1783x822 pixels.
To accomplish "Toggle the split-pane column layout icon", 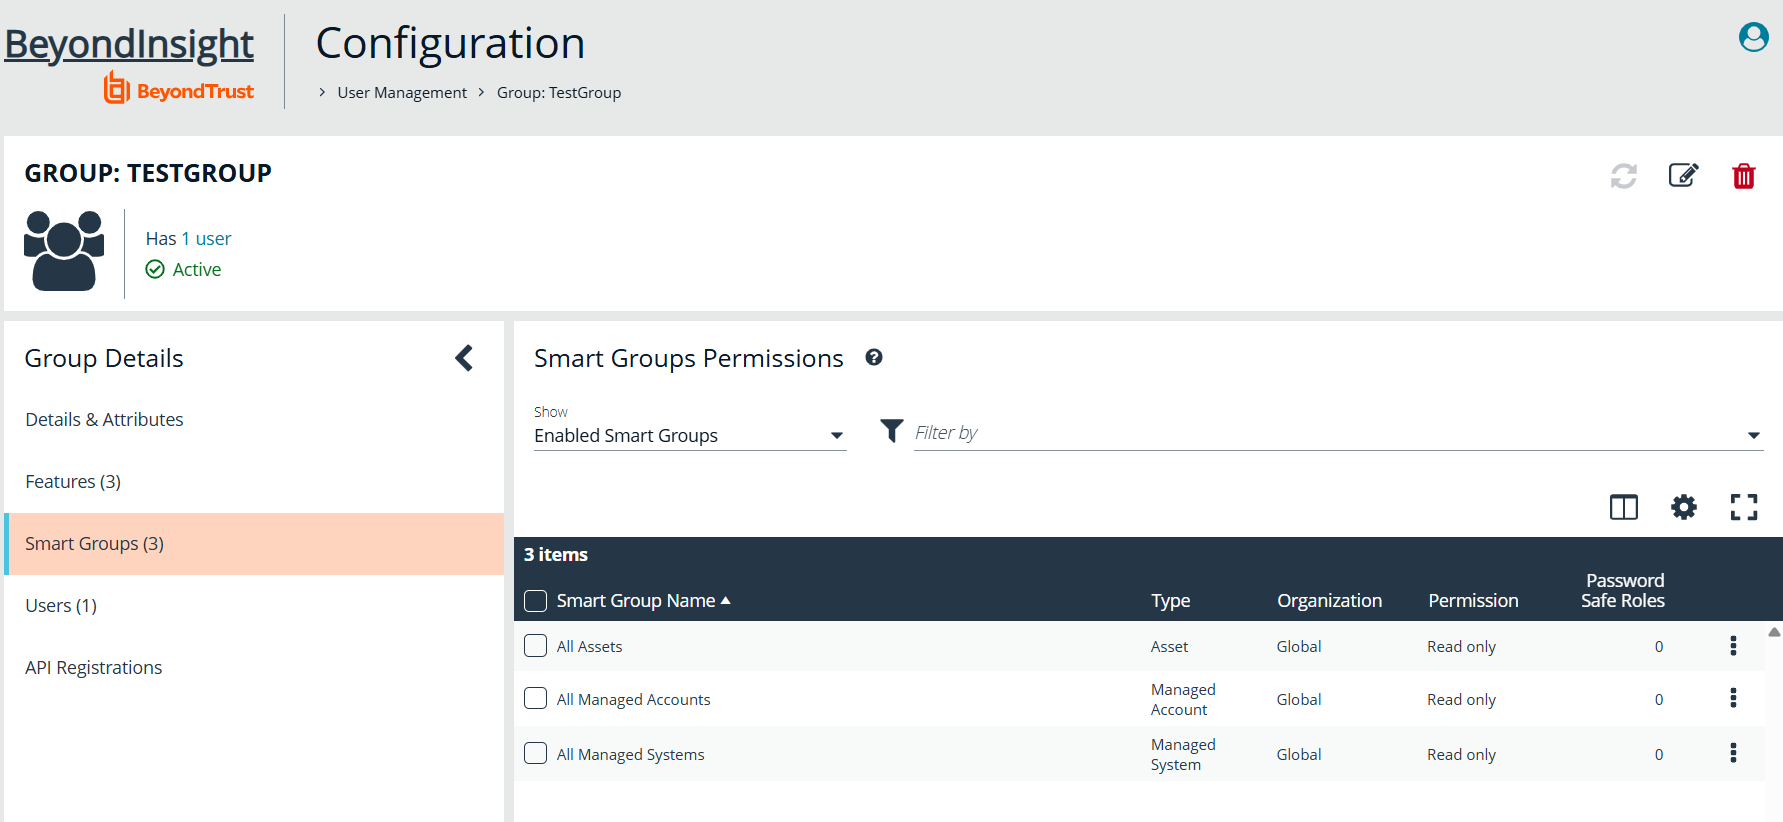I will coord(1623,507).
